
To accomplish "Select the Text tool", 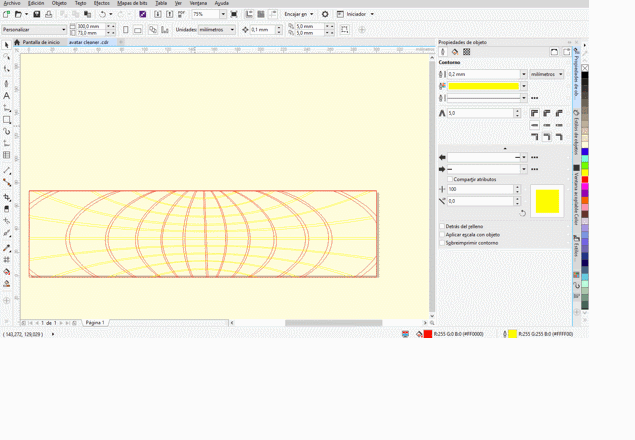I will (7, 96).
